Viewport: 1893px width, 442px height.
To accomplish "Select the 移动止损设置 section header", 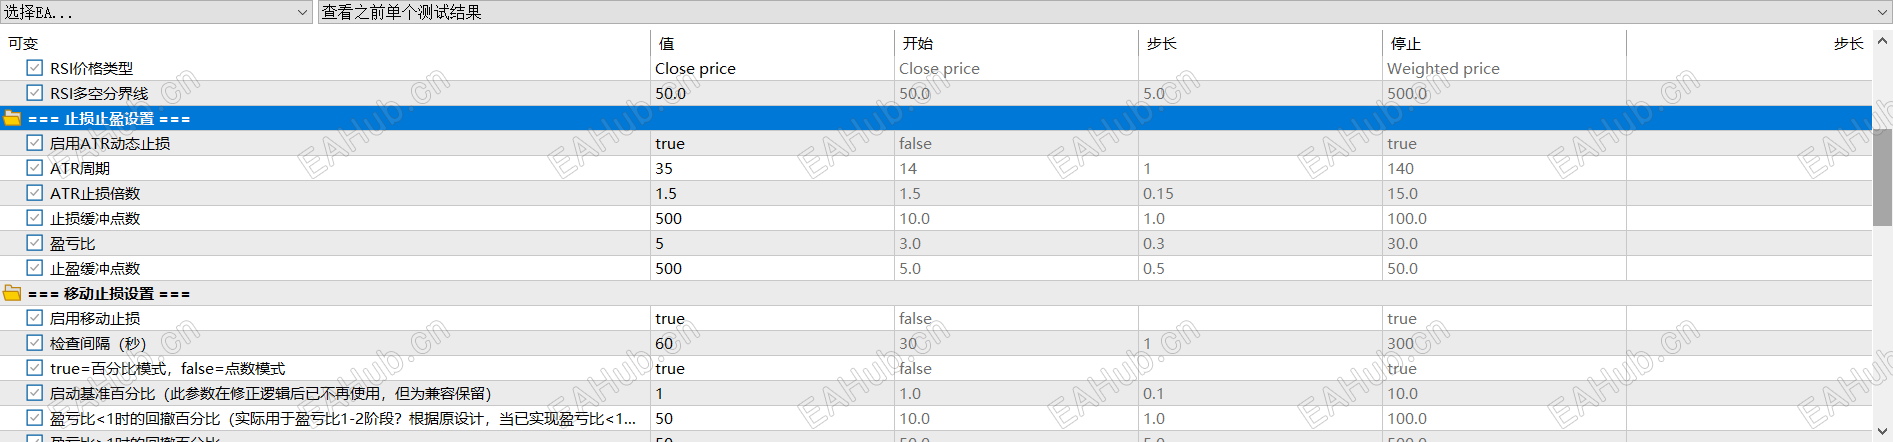I will pos(109,293).
